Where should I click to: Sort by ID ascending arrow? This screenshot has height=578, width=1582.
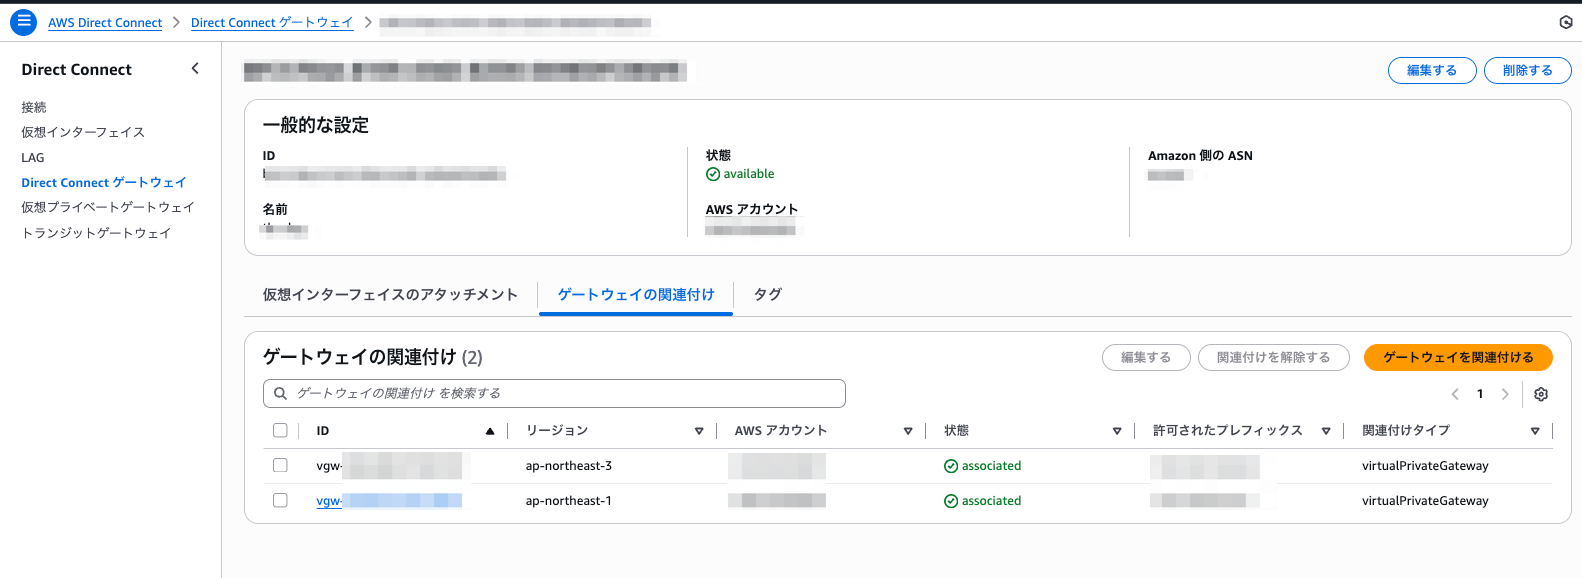490,431
